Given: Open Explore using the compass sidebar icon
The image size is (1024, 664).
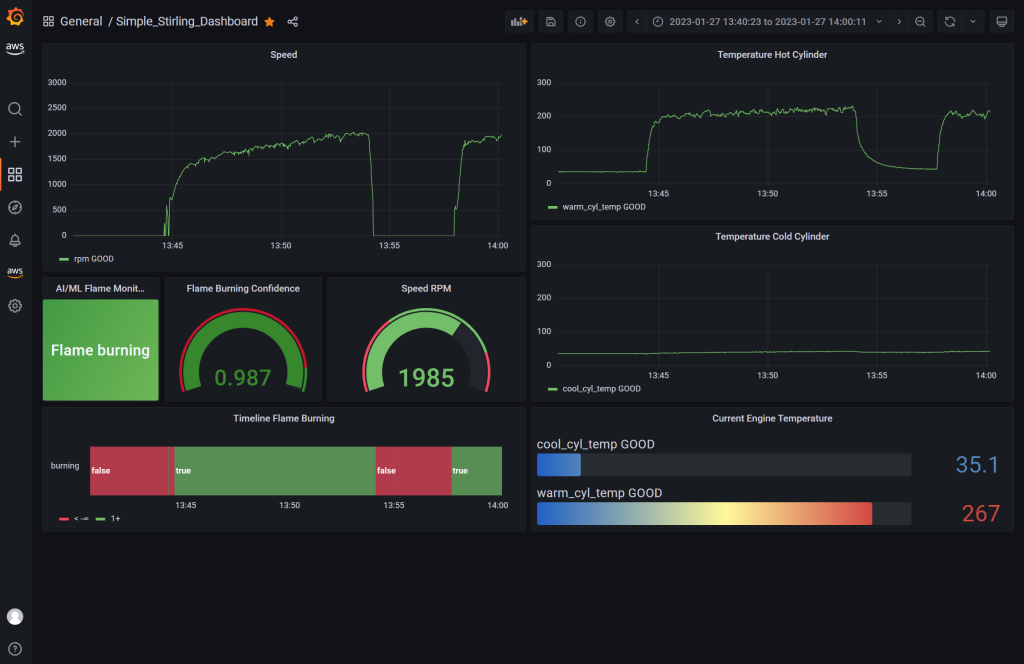Looking at the screenshot, I should tap(14, 207).
